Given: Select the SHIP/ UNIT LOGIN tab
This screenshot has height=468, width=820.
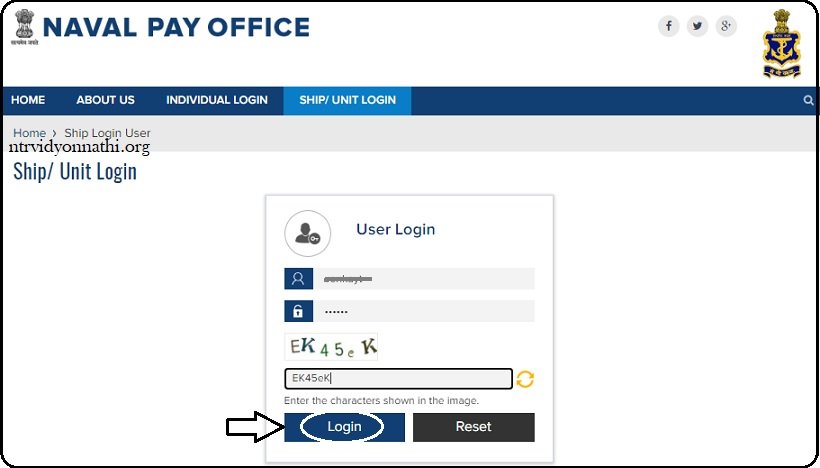Looking at the screenshot, I should [347, 100].
